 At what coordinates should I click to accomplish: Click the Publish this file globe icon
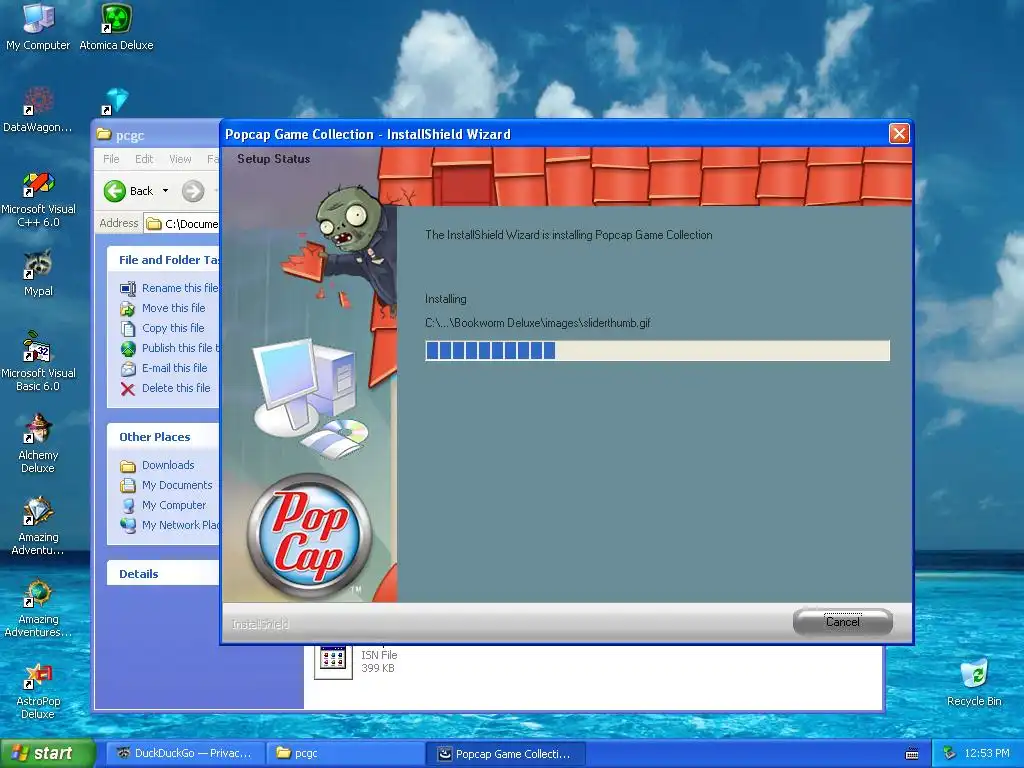click(128, 348)
